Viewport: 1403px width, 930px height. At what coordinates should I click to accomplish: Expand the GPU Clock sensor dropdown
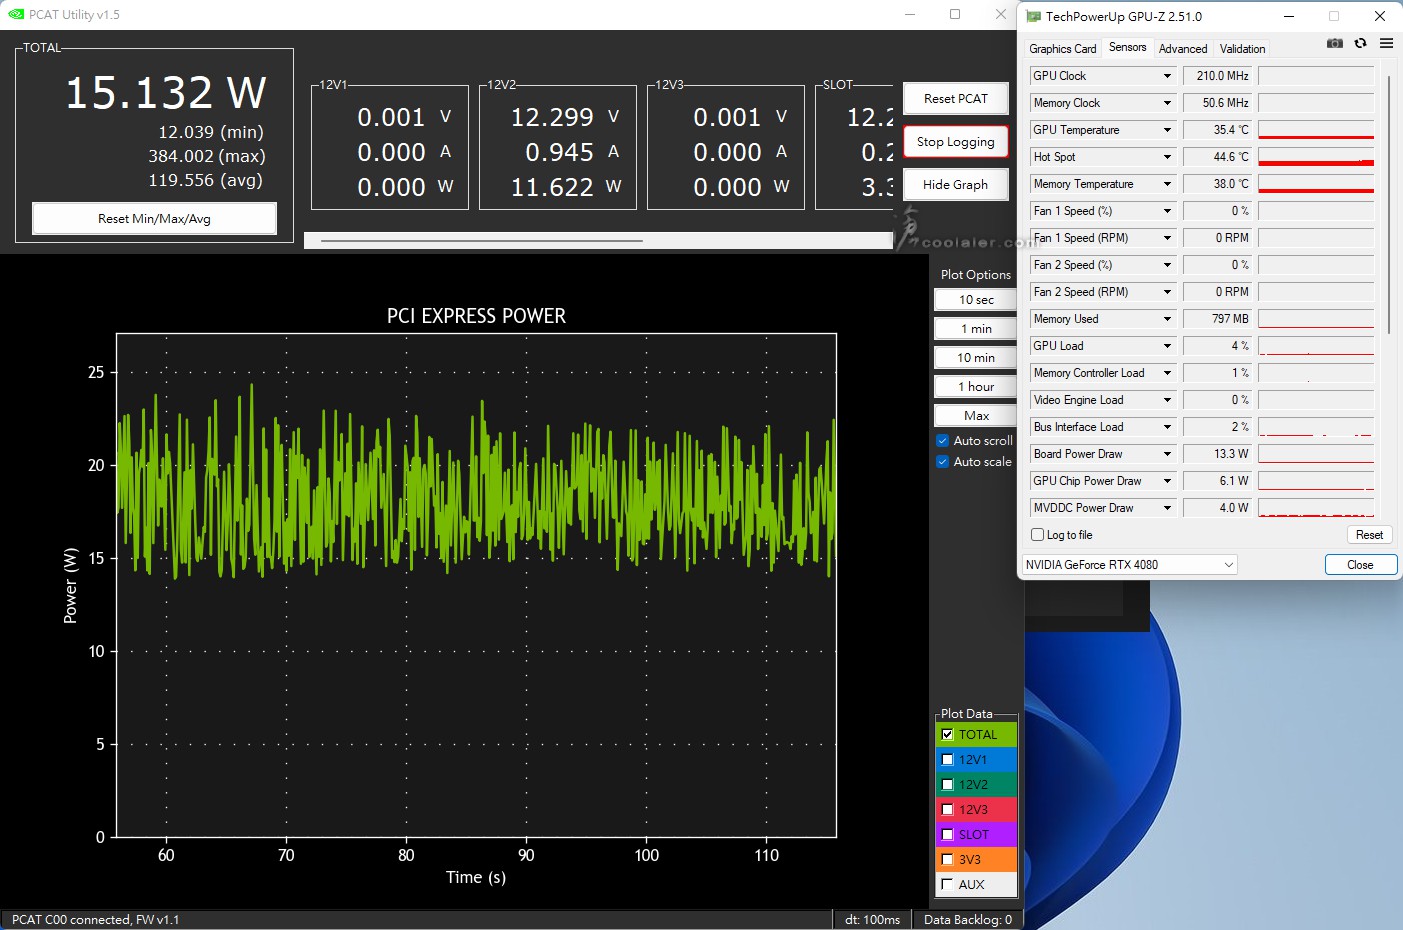pos(1167,76)
